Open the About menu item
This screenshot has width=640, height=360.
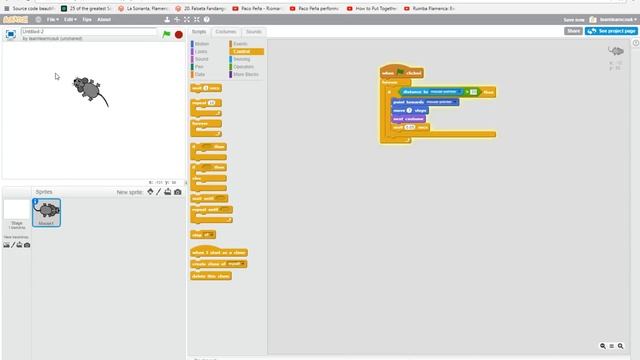click(x=104, y=19)
